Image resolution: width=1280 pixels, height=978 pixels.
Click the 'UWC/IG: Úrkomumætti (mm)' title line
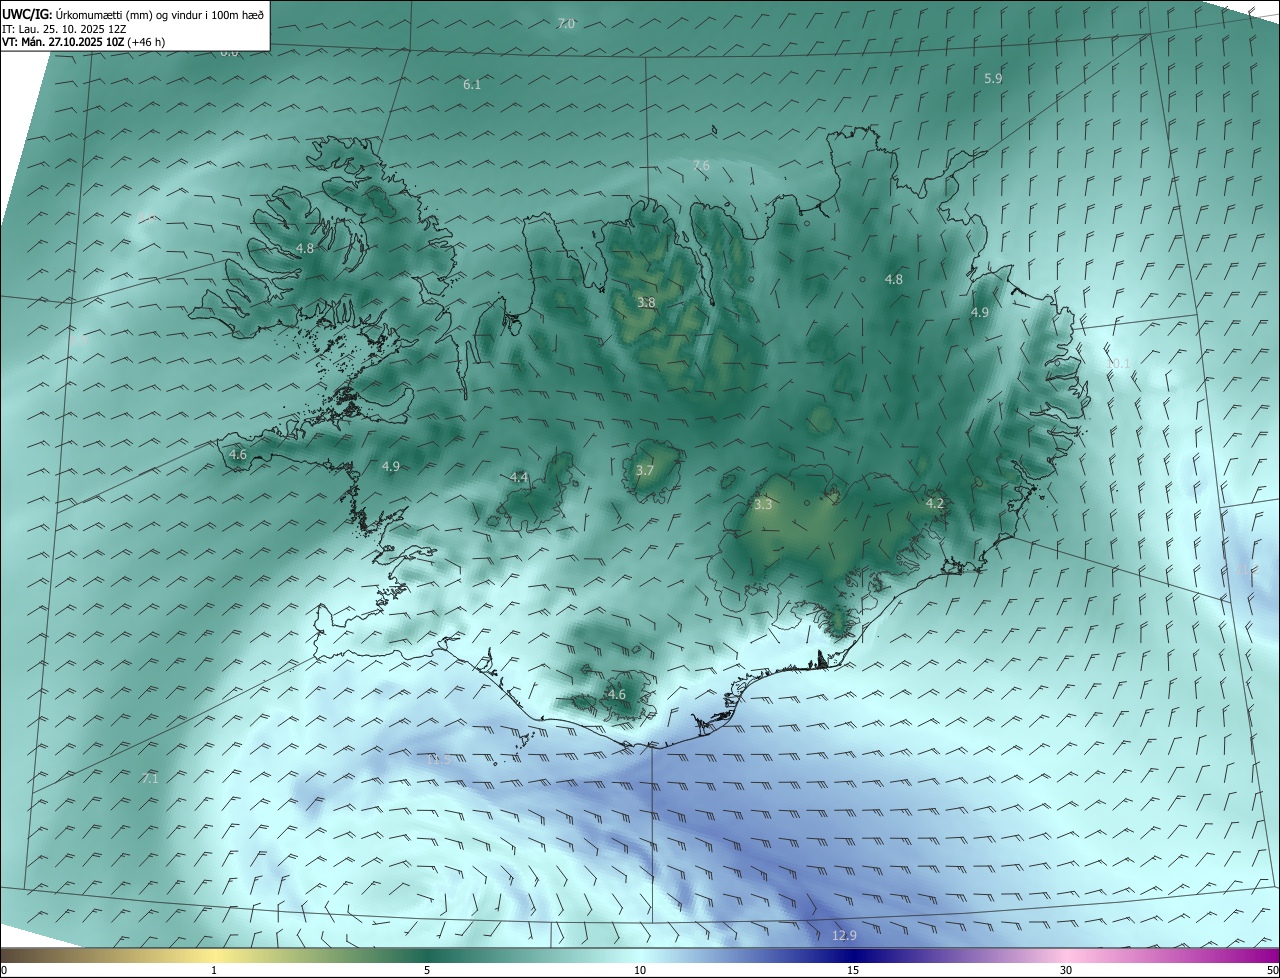(x=133, y=15)
